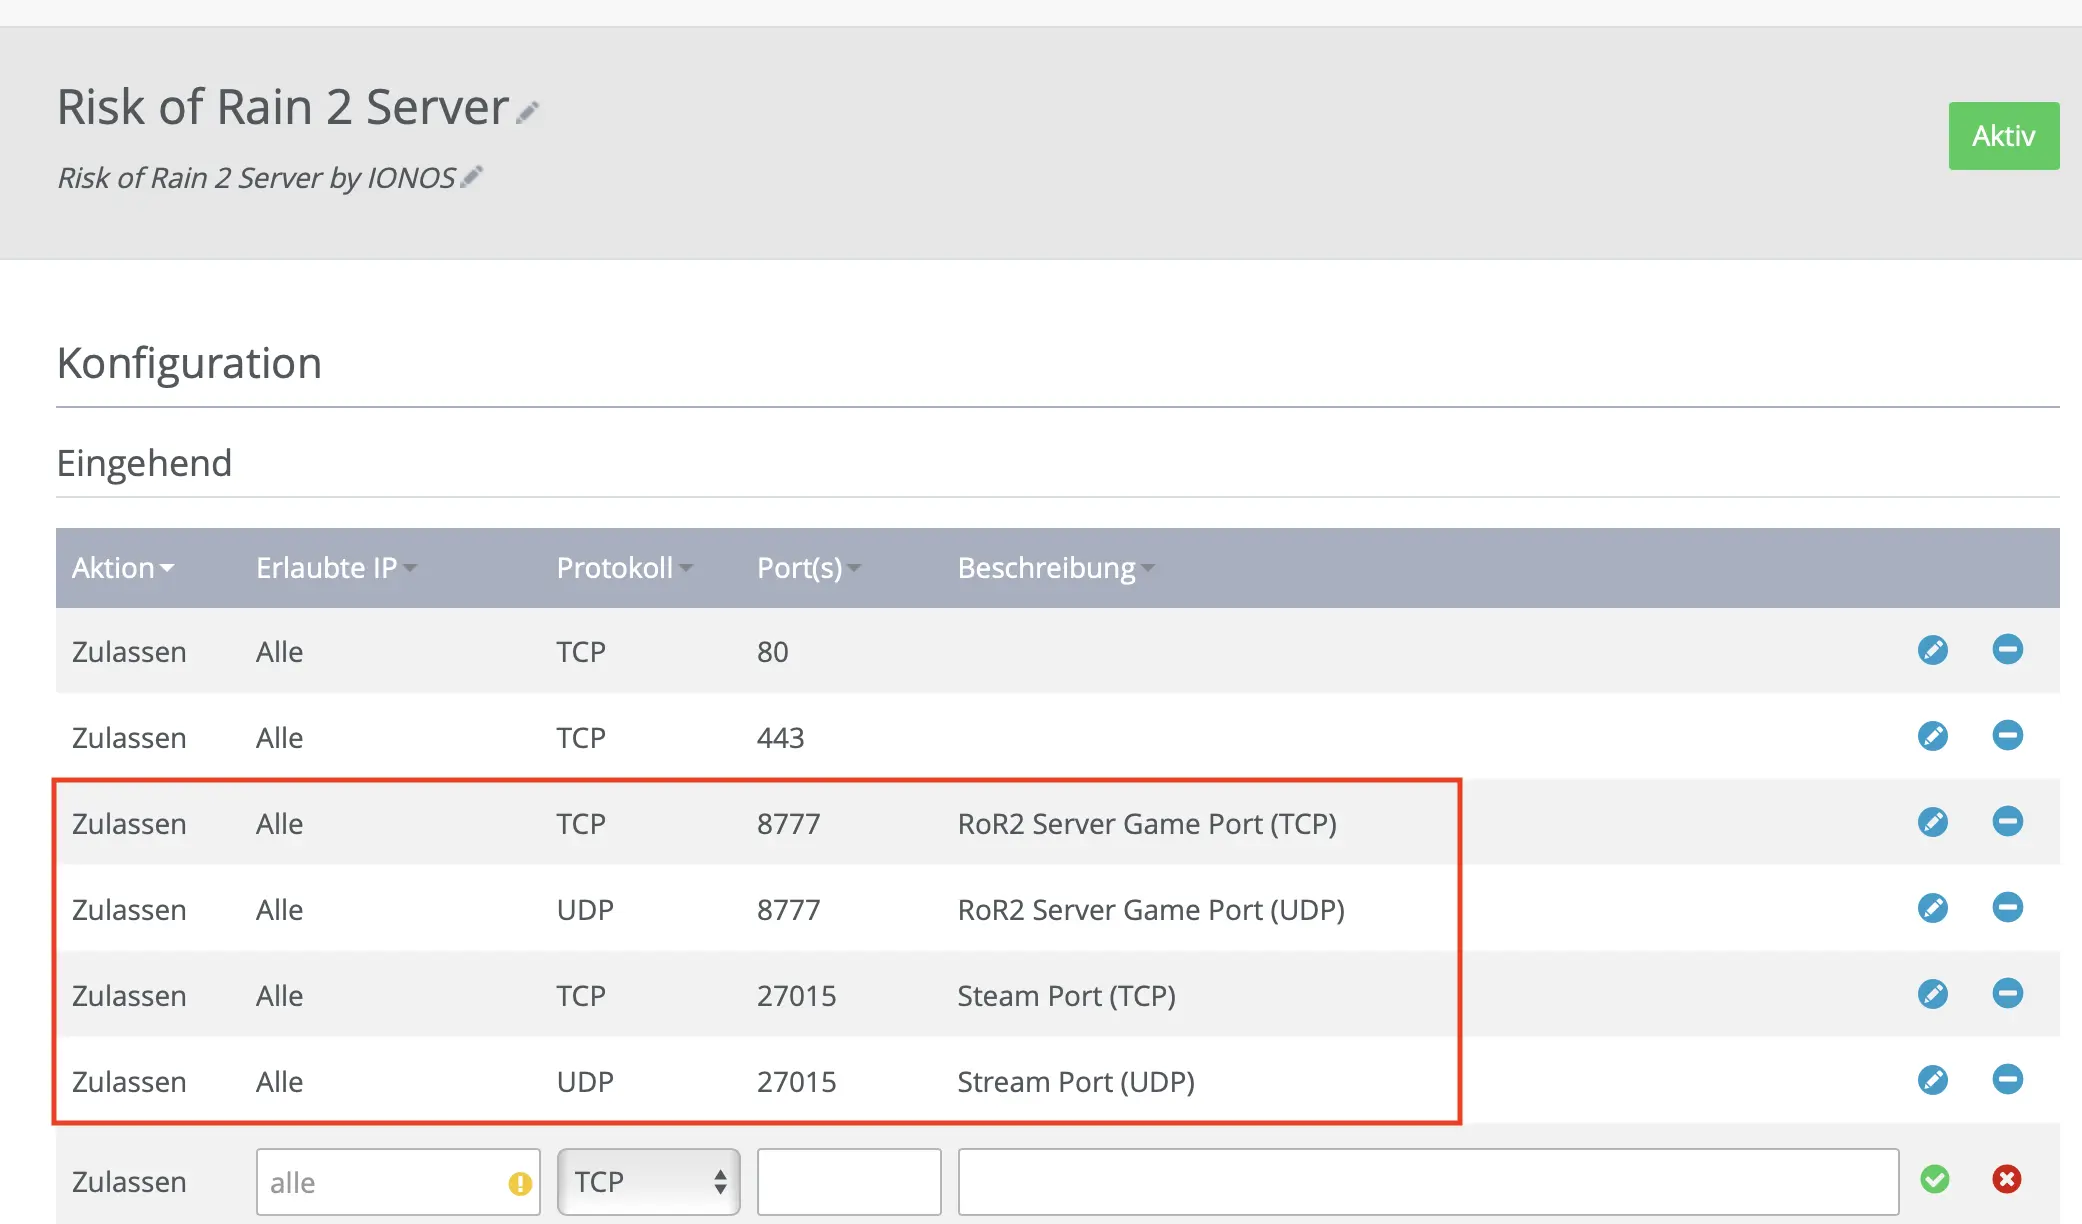Click 'RoR2 Server Game Port (UDP)' description text
The image size is (2082, 1224).
coord(1151,910)
